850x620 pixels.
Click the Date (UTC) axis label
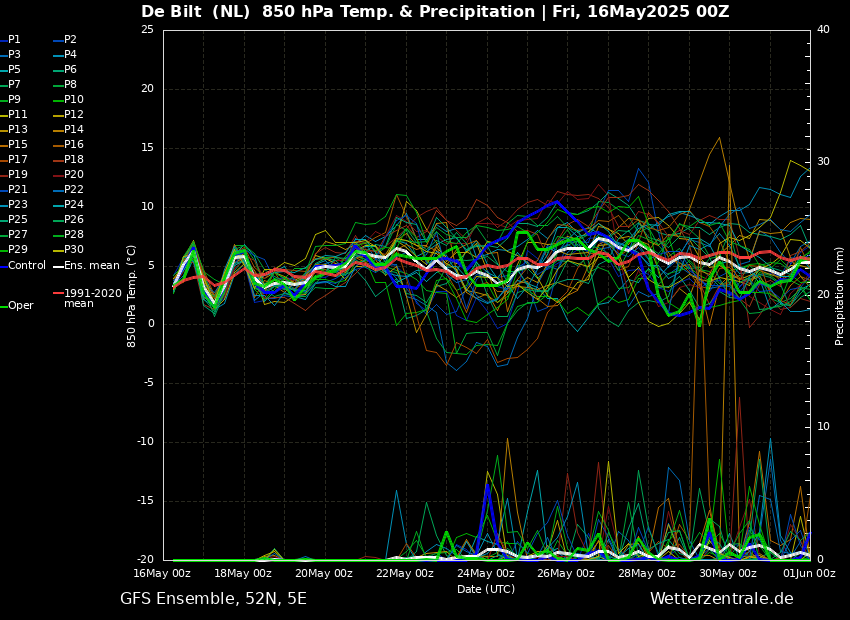(486, 590)
